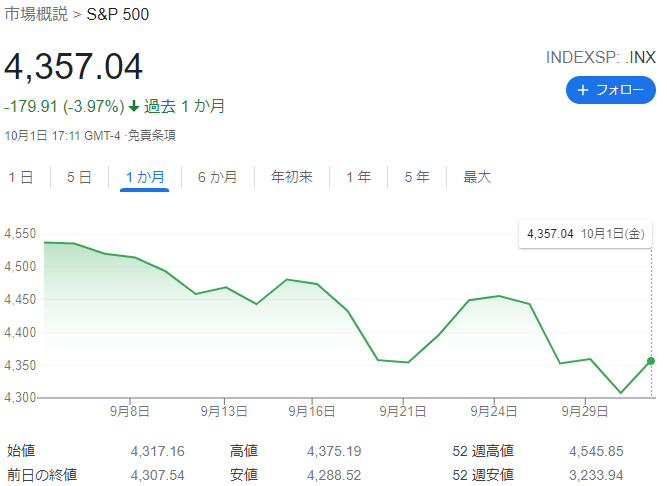
Task: Switch chart to 5 年 range
Action: 417,177
